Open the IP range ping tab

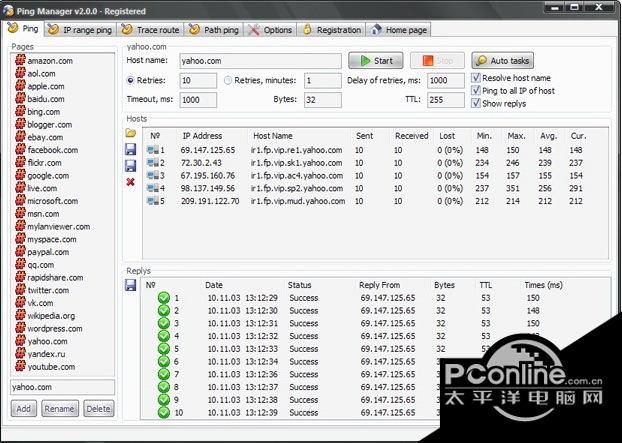pos(81,30)
